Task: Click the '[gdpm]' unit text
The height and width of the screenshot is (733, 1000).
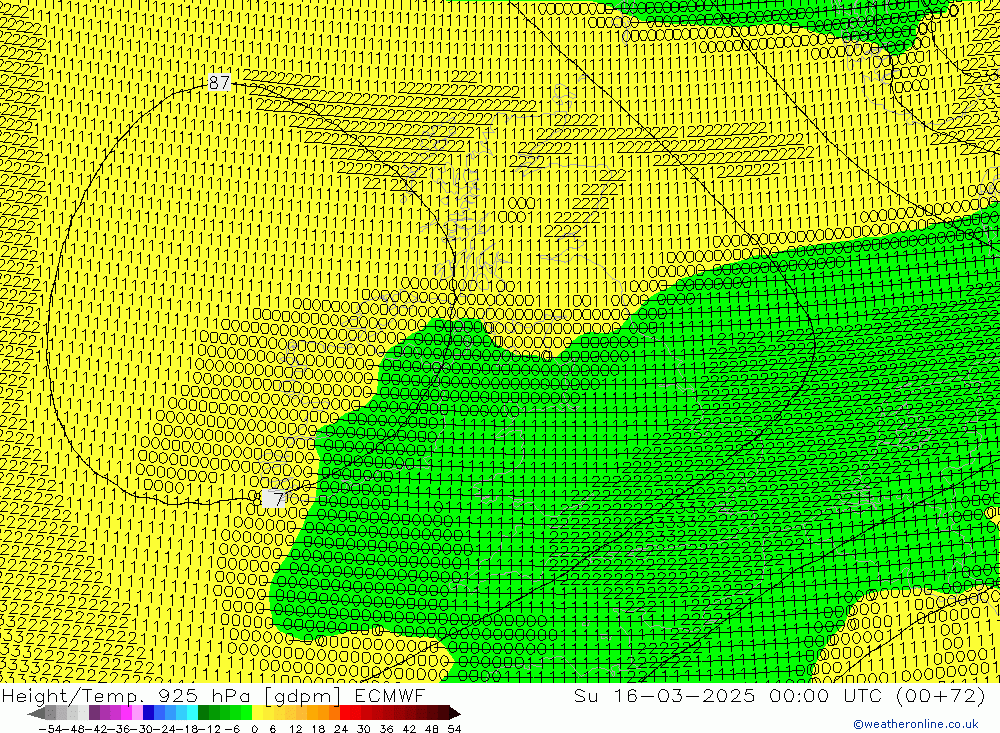Action: click(302, 695)
